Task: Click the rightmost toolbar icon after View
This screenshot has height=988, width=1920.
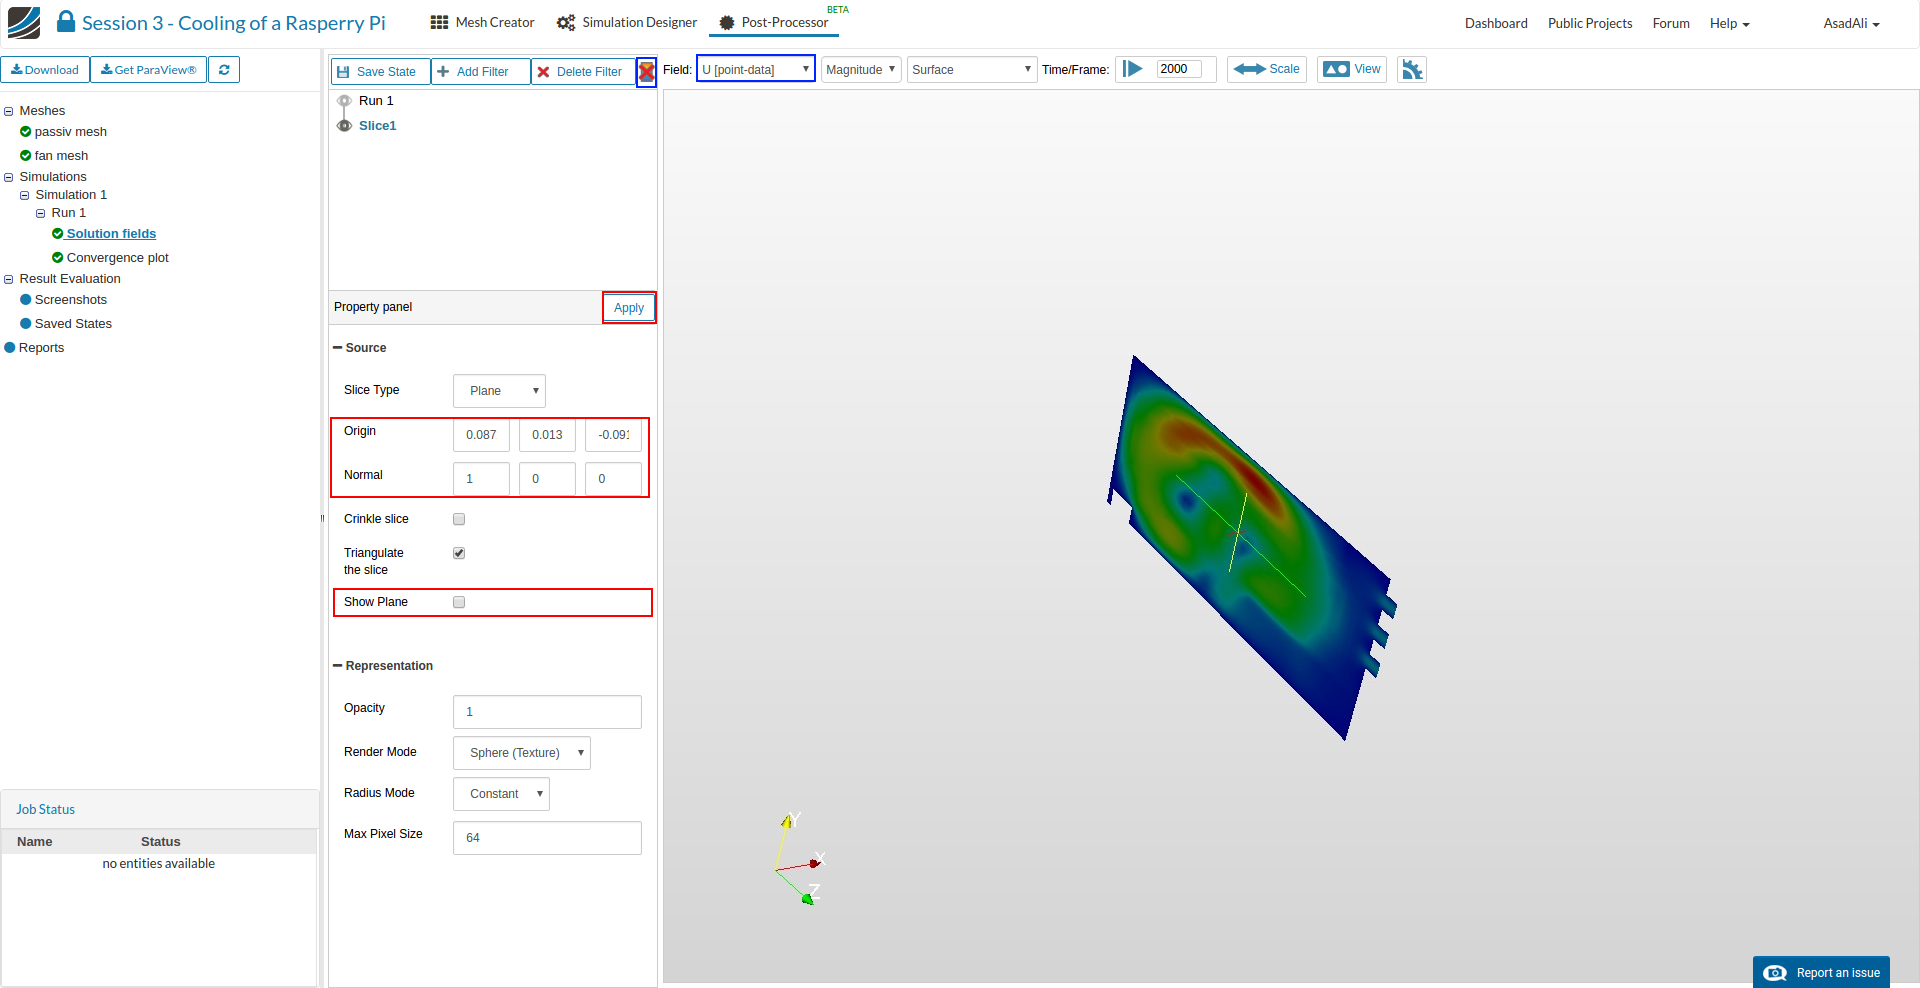Action: click(1411, 69)
